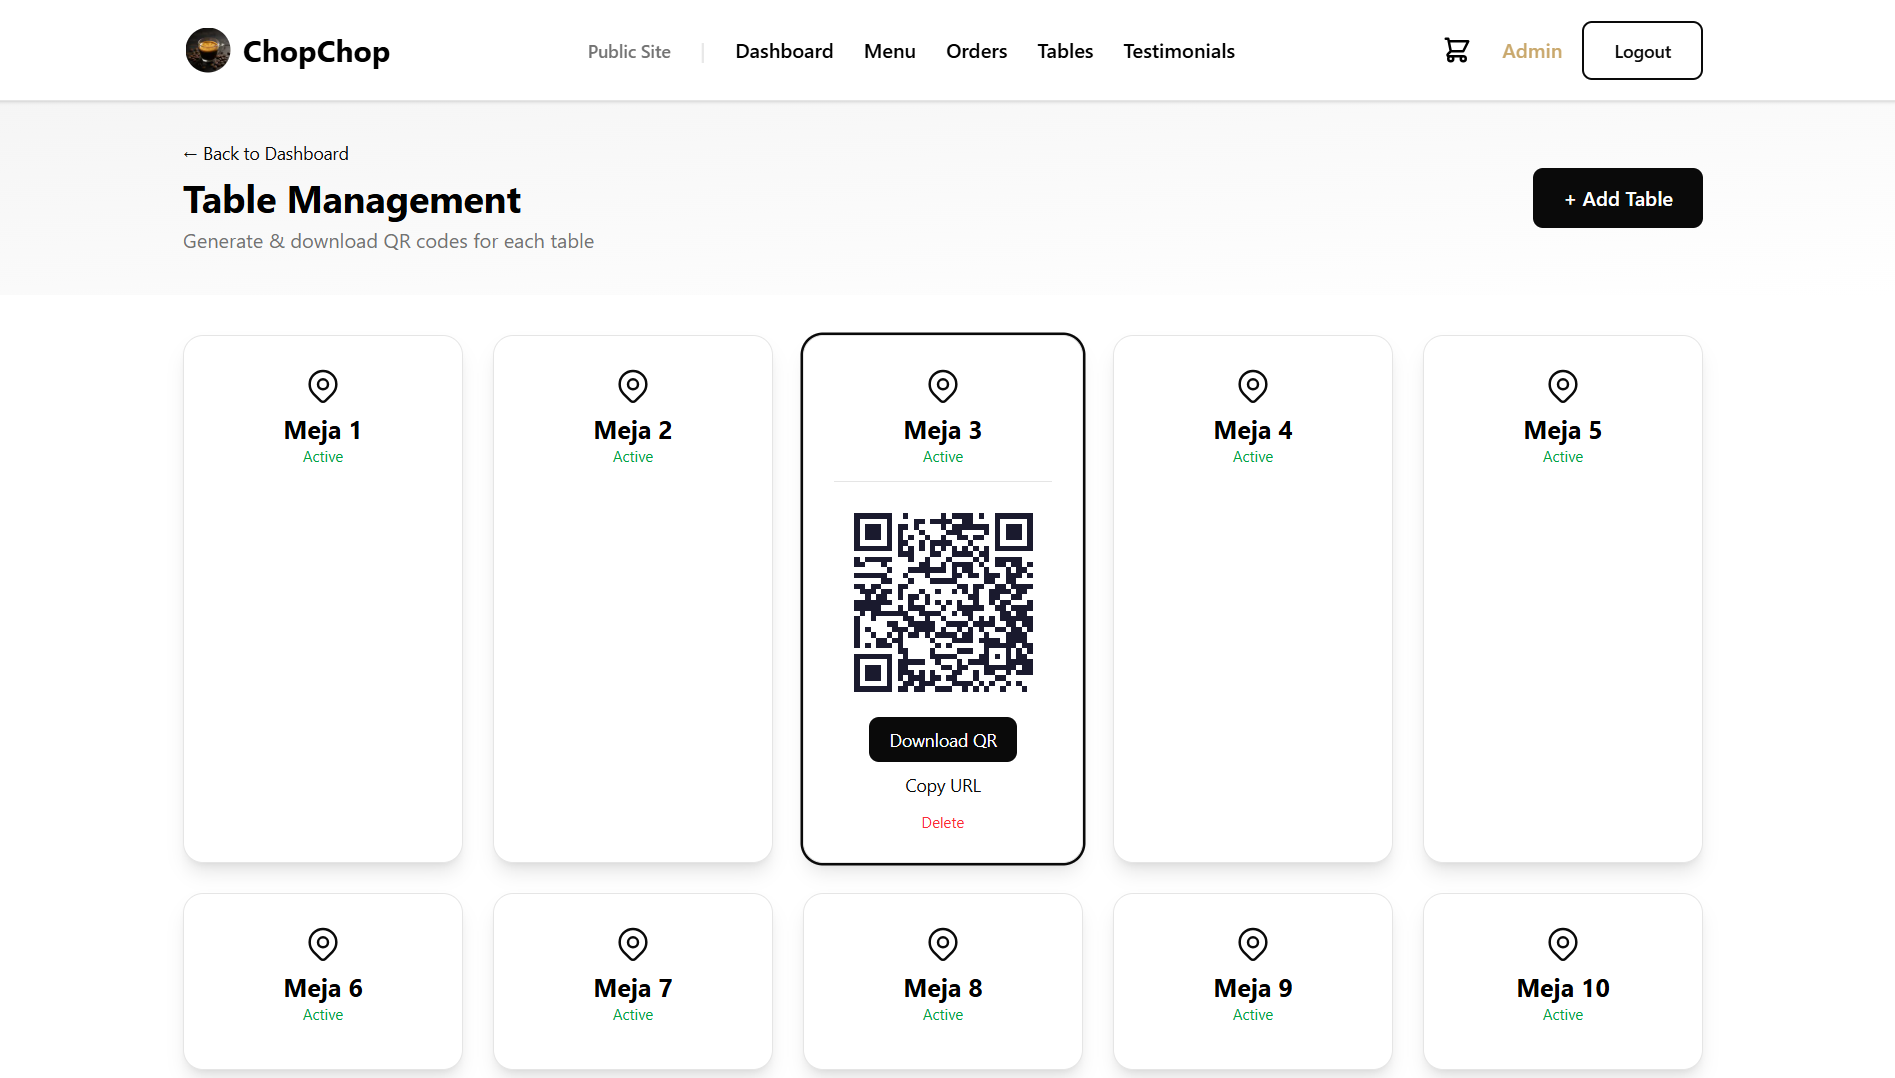
Task: Click the location pin icon on Meja 10
Action: (1563, 944)
